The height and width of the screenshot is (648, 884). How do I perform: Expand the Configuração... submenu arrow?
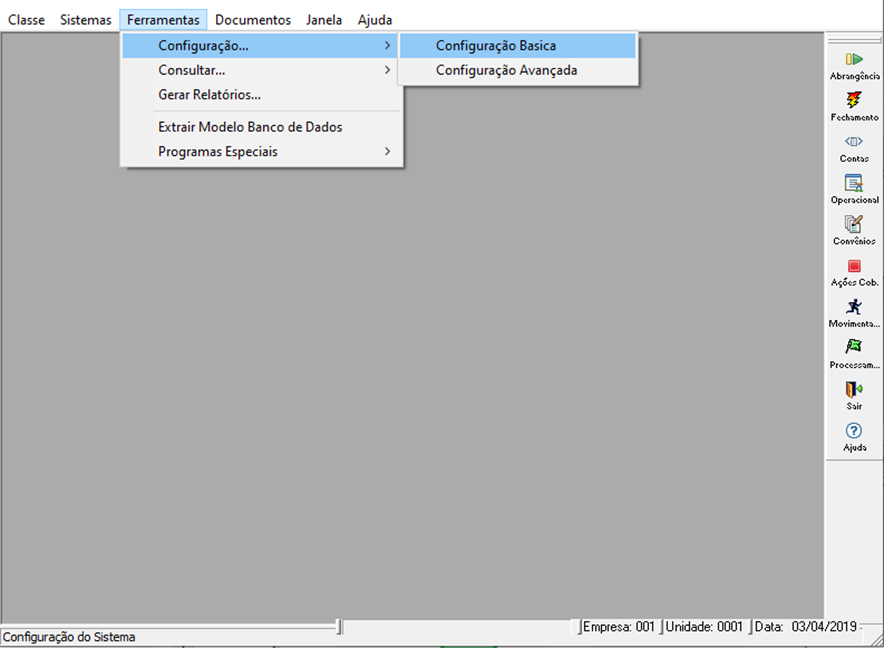pyautogui.click(x=387, y=46)
